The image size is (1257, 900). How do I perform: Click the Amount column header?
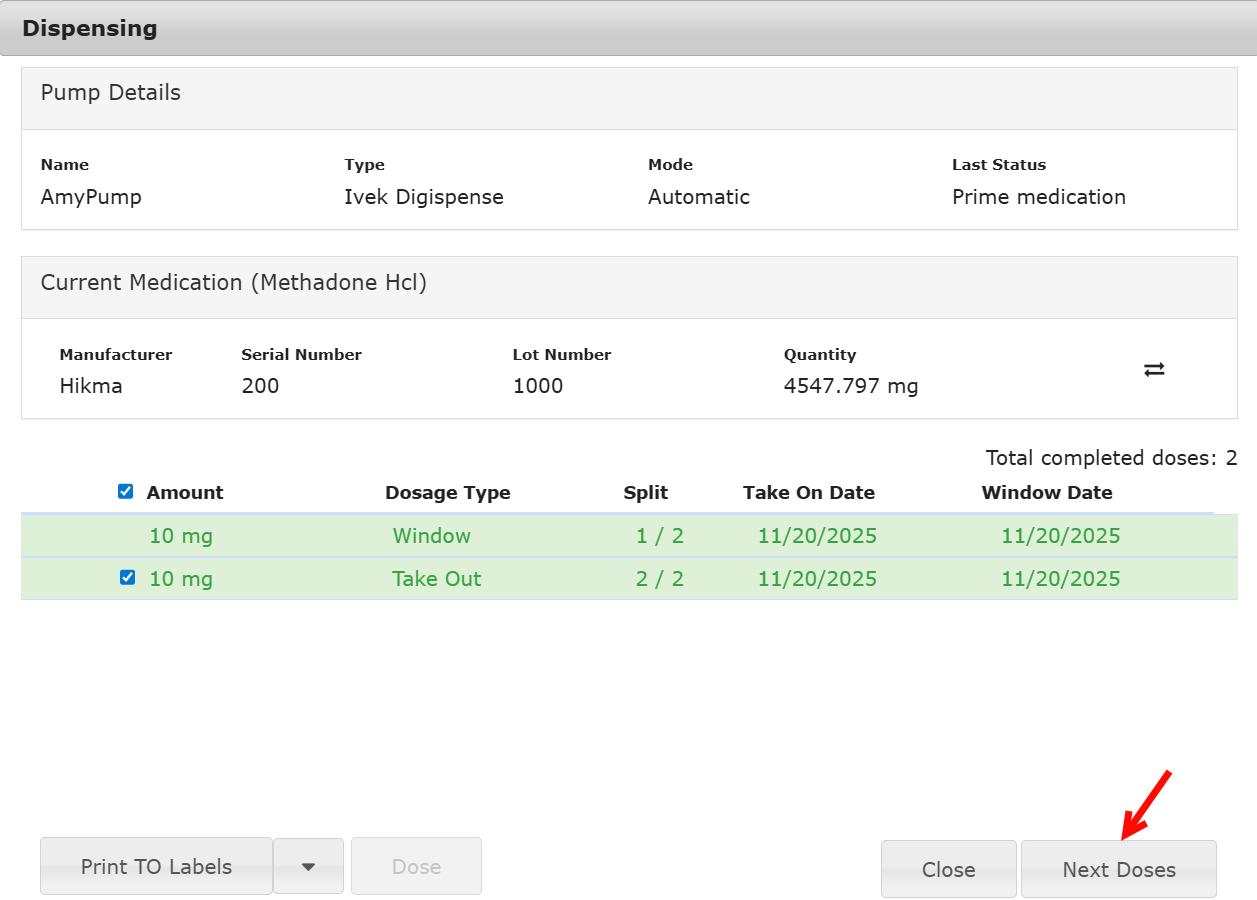pyautogui.click(x=185, y=492)
